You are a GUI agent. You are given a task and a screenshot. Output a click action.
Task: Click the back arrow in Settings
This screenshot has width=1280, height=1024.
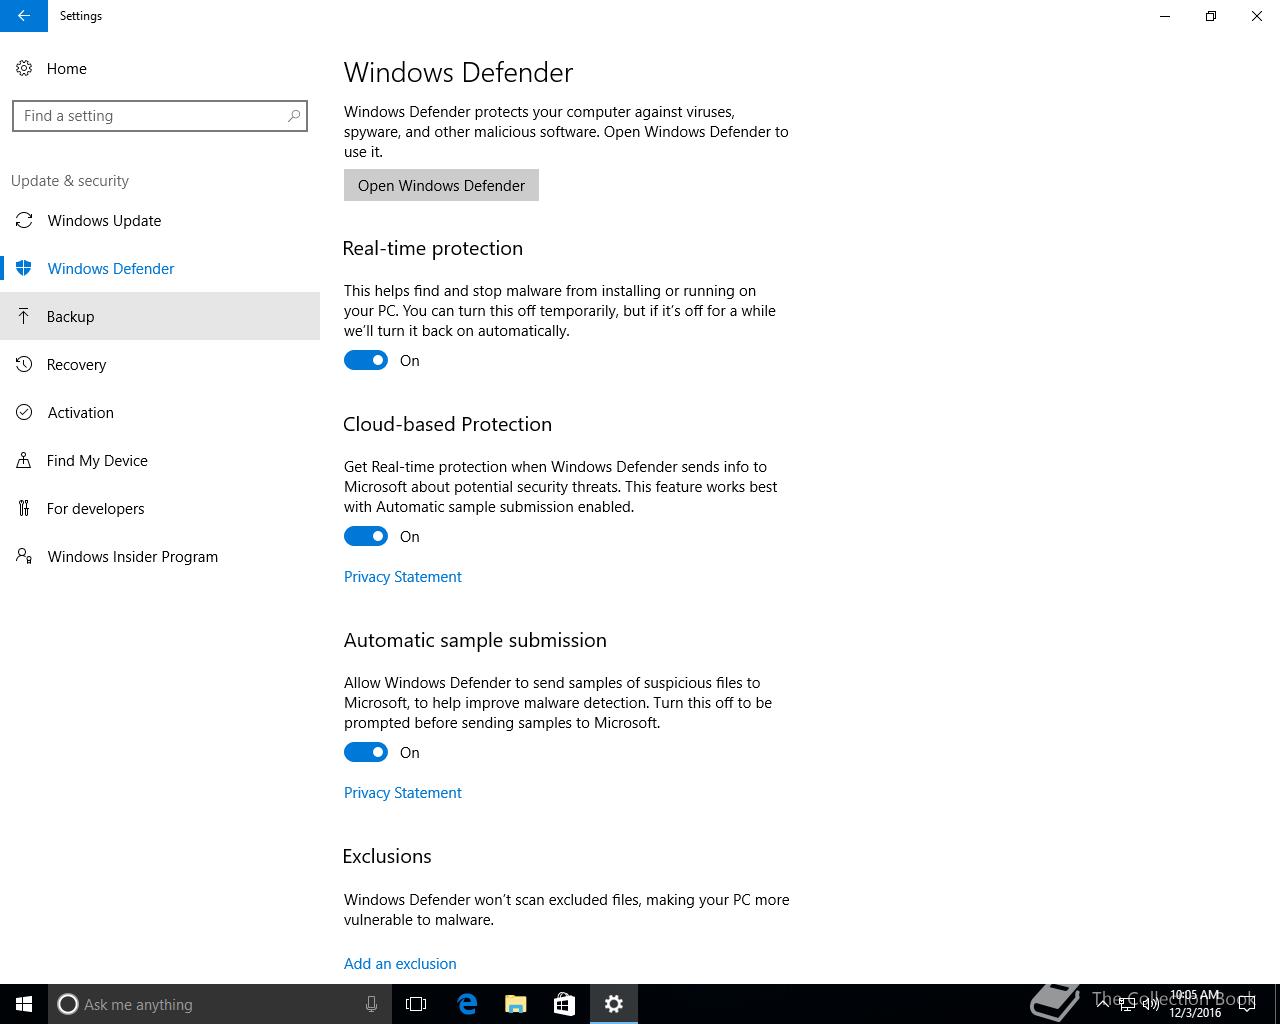[x=24, y=16]
